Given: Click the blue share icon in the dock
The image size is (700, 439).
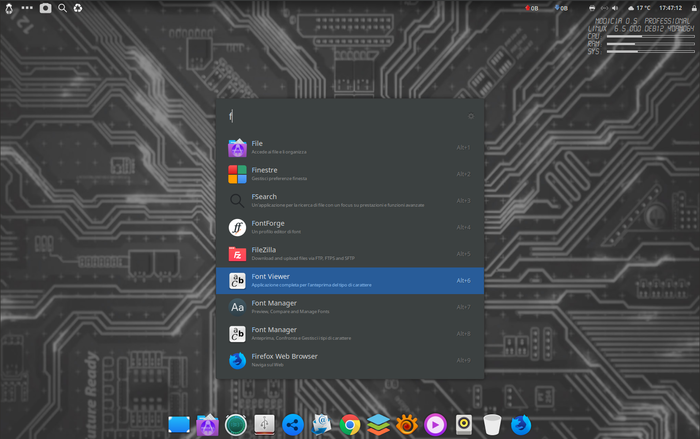Looking at the screenshot, I should (x=292, y=424).
